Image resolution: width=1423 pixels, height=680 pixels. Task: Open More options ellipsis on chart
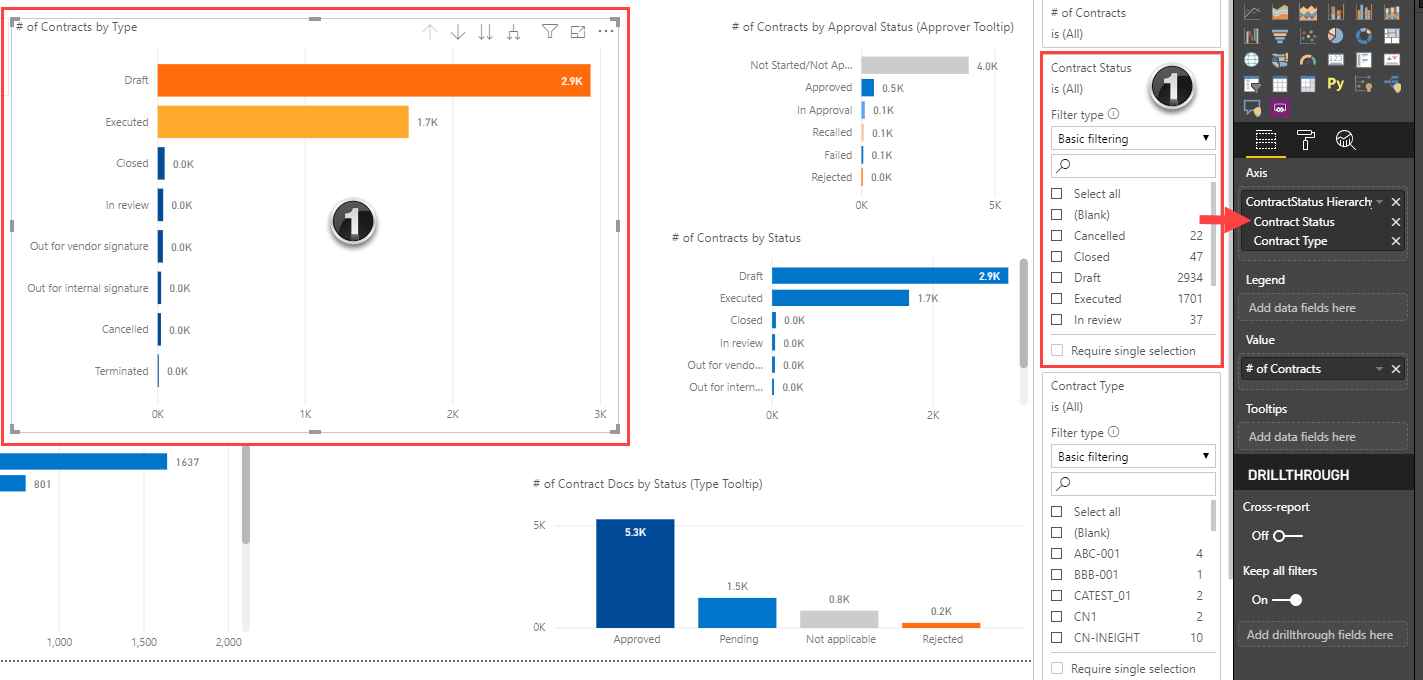pos(606,32)
